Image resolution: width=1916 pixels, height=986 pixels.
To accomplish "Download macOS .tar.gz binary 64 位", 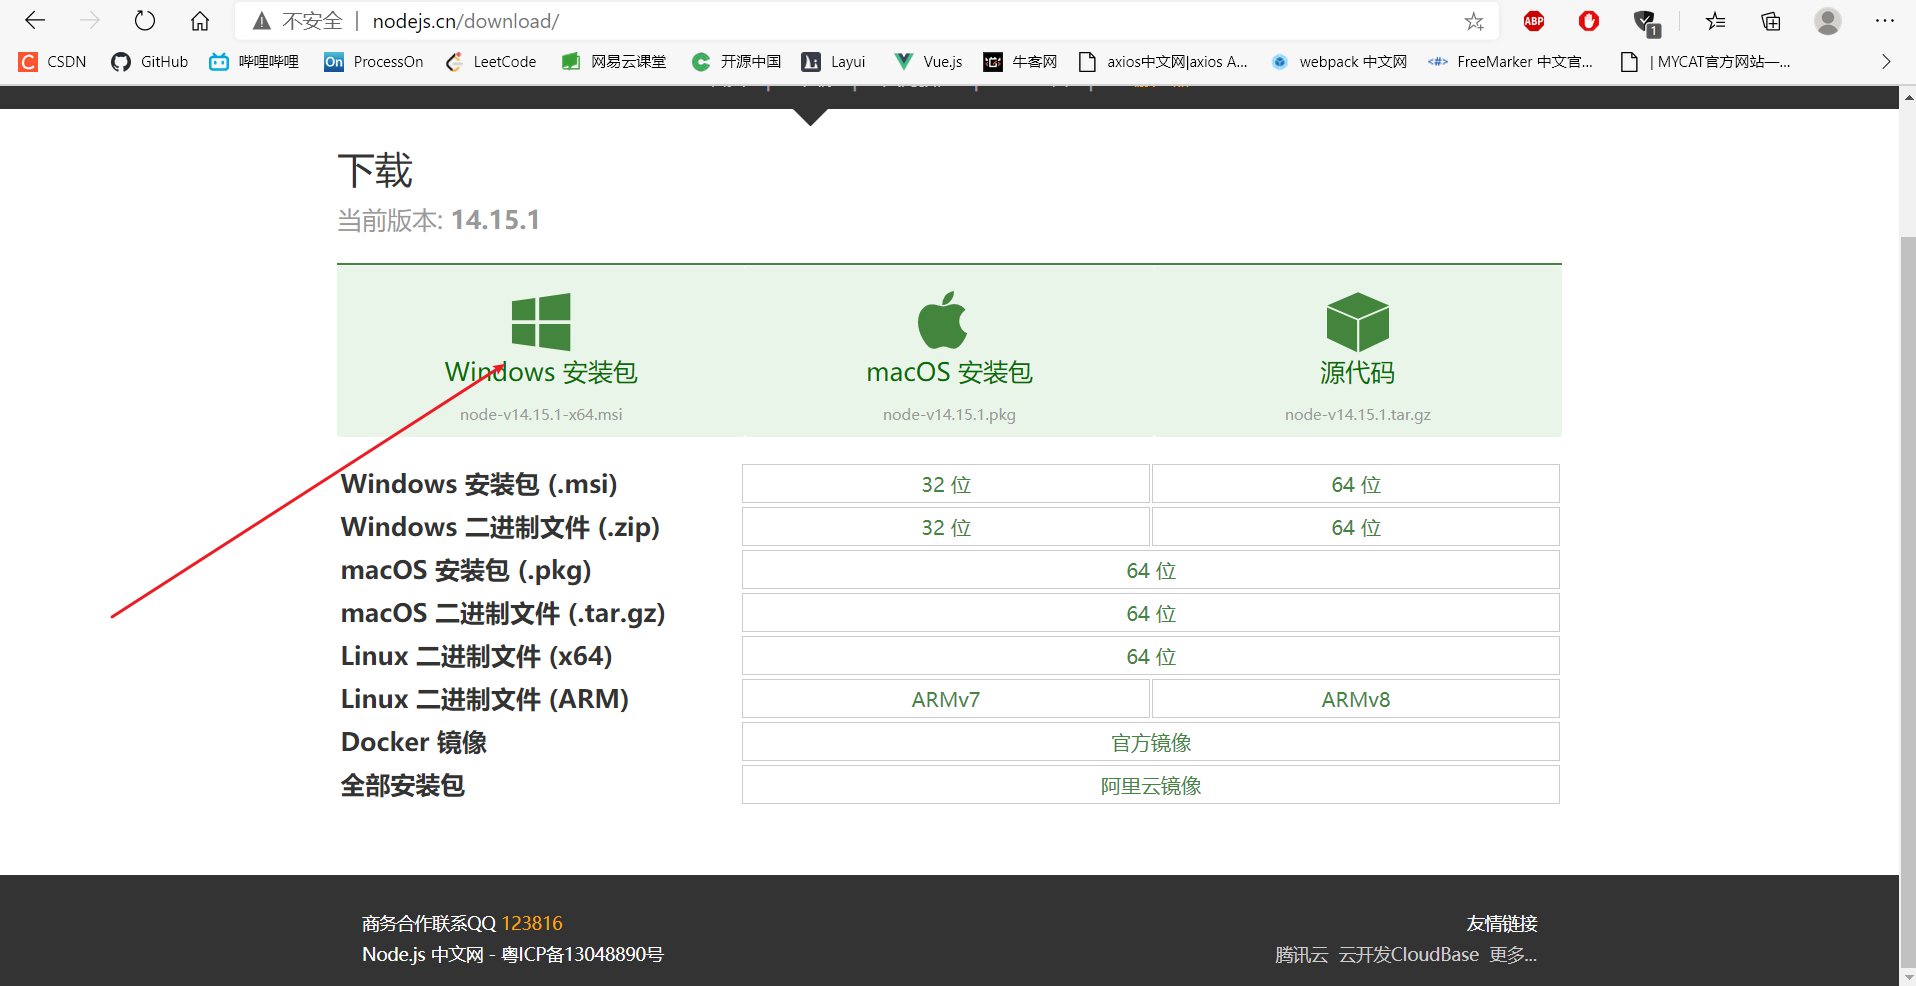I will [x=1151, y=613].
